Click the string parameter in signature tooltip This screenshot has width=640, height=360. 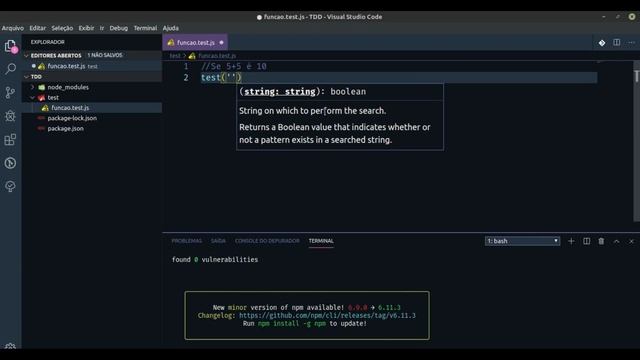tap(280, 91)
